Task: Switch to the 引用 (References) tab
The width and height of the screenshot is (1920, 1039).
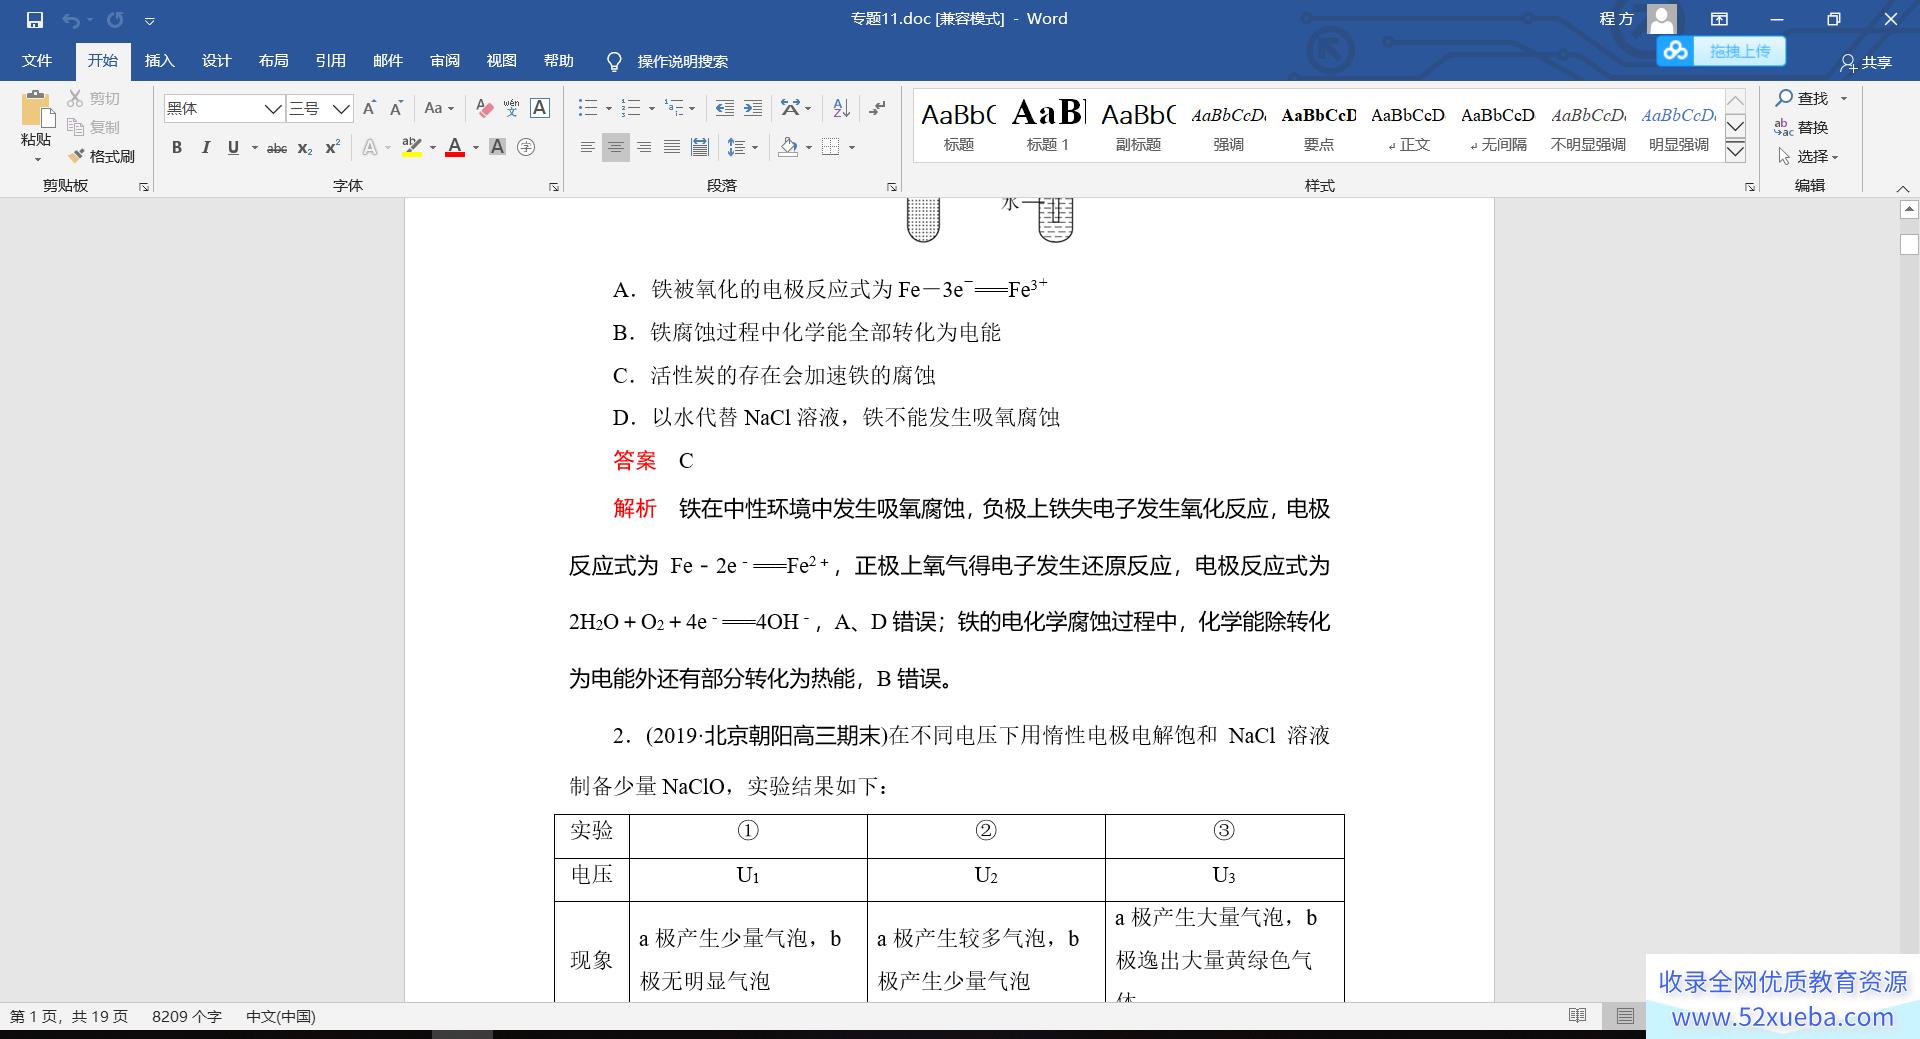Action: pyautogui.click(x=330, y=61)
